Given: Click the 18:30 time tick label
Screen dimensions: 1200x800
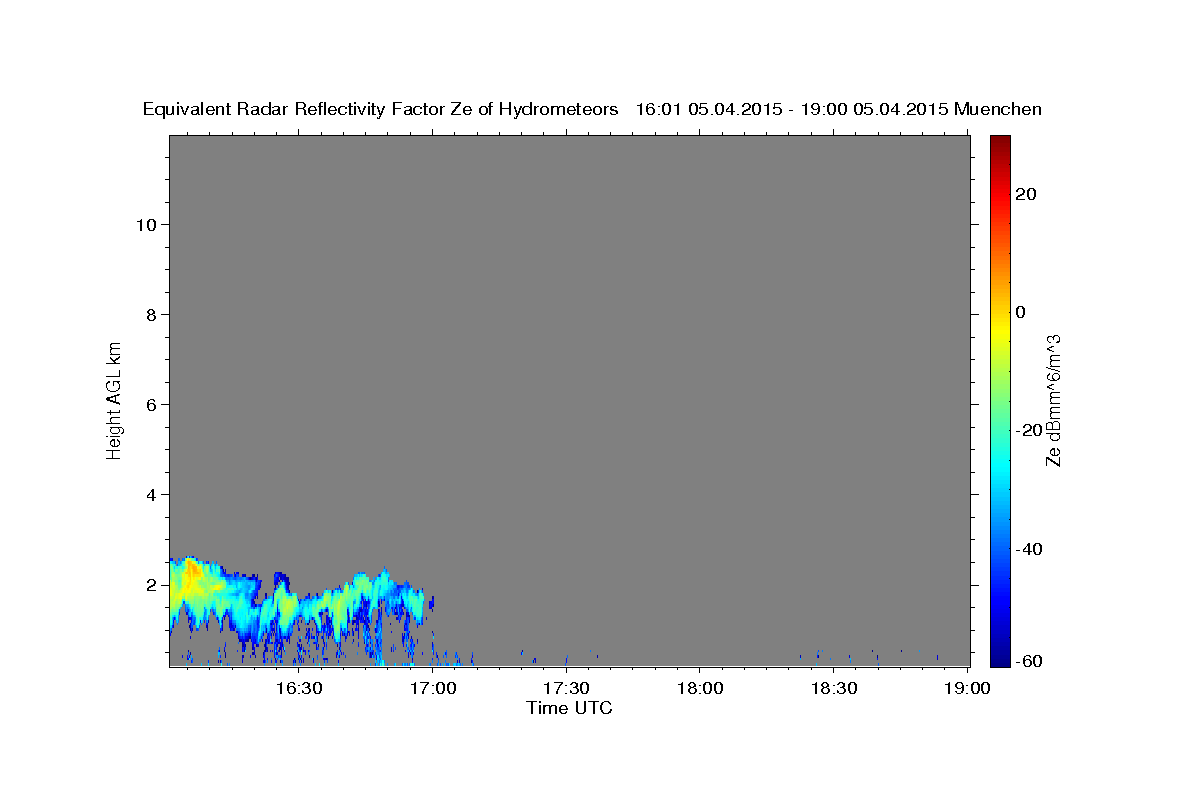Looking at the screenshot, I should click(x=834, y=688).
